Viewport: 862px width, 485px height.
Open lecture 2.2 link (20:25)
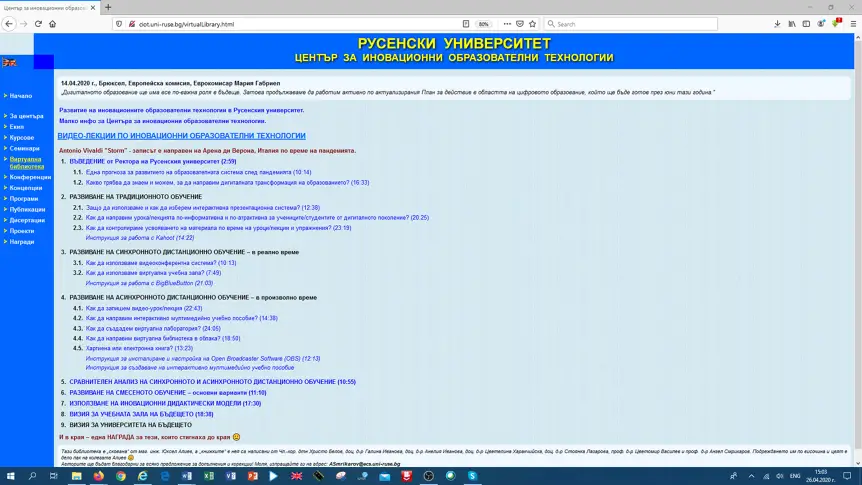[257, 218]
